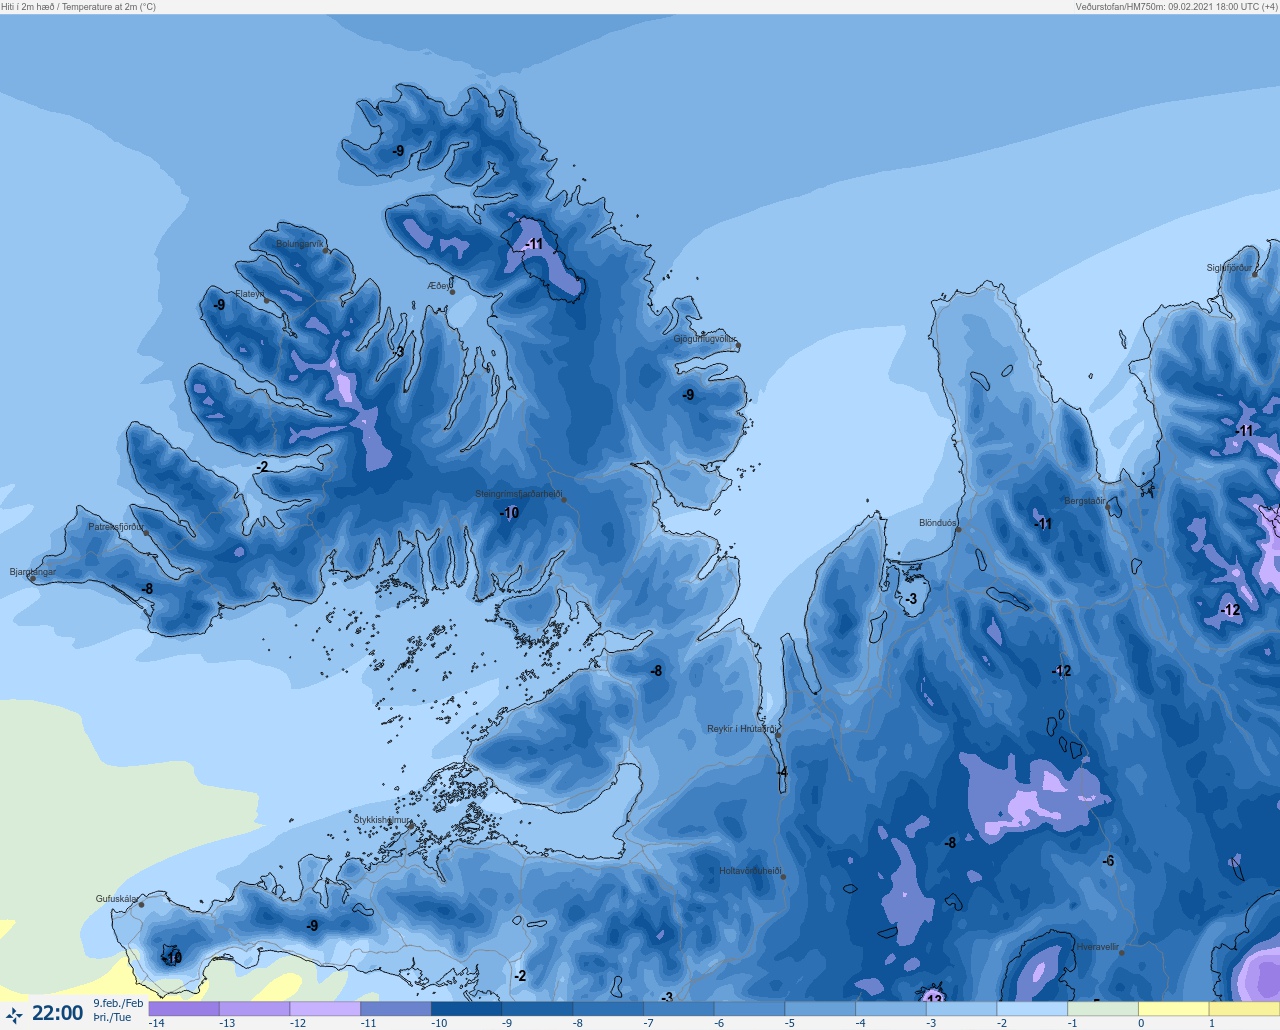Click the Patreksfjörður station label

(x=116, y=527)
